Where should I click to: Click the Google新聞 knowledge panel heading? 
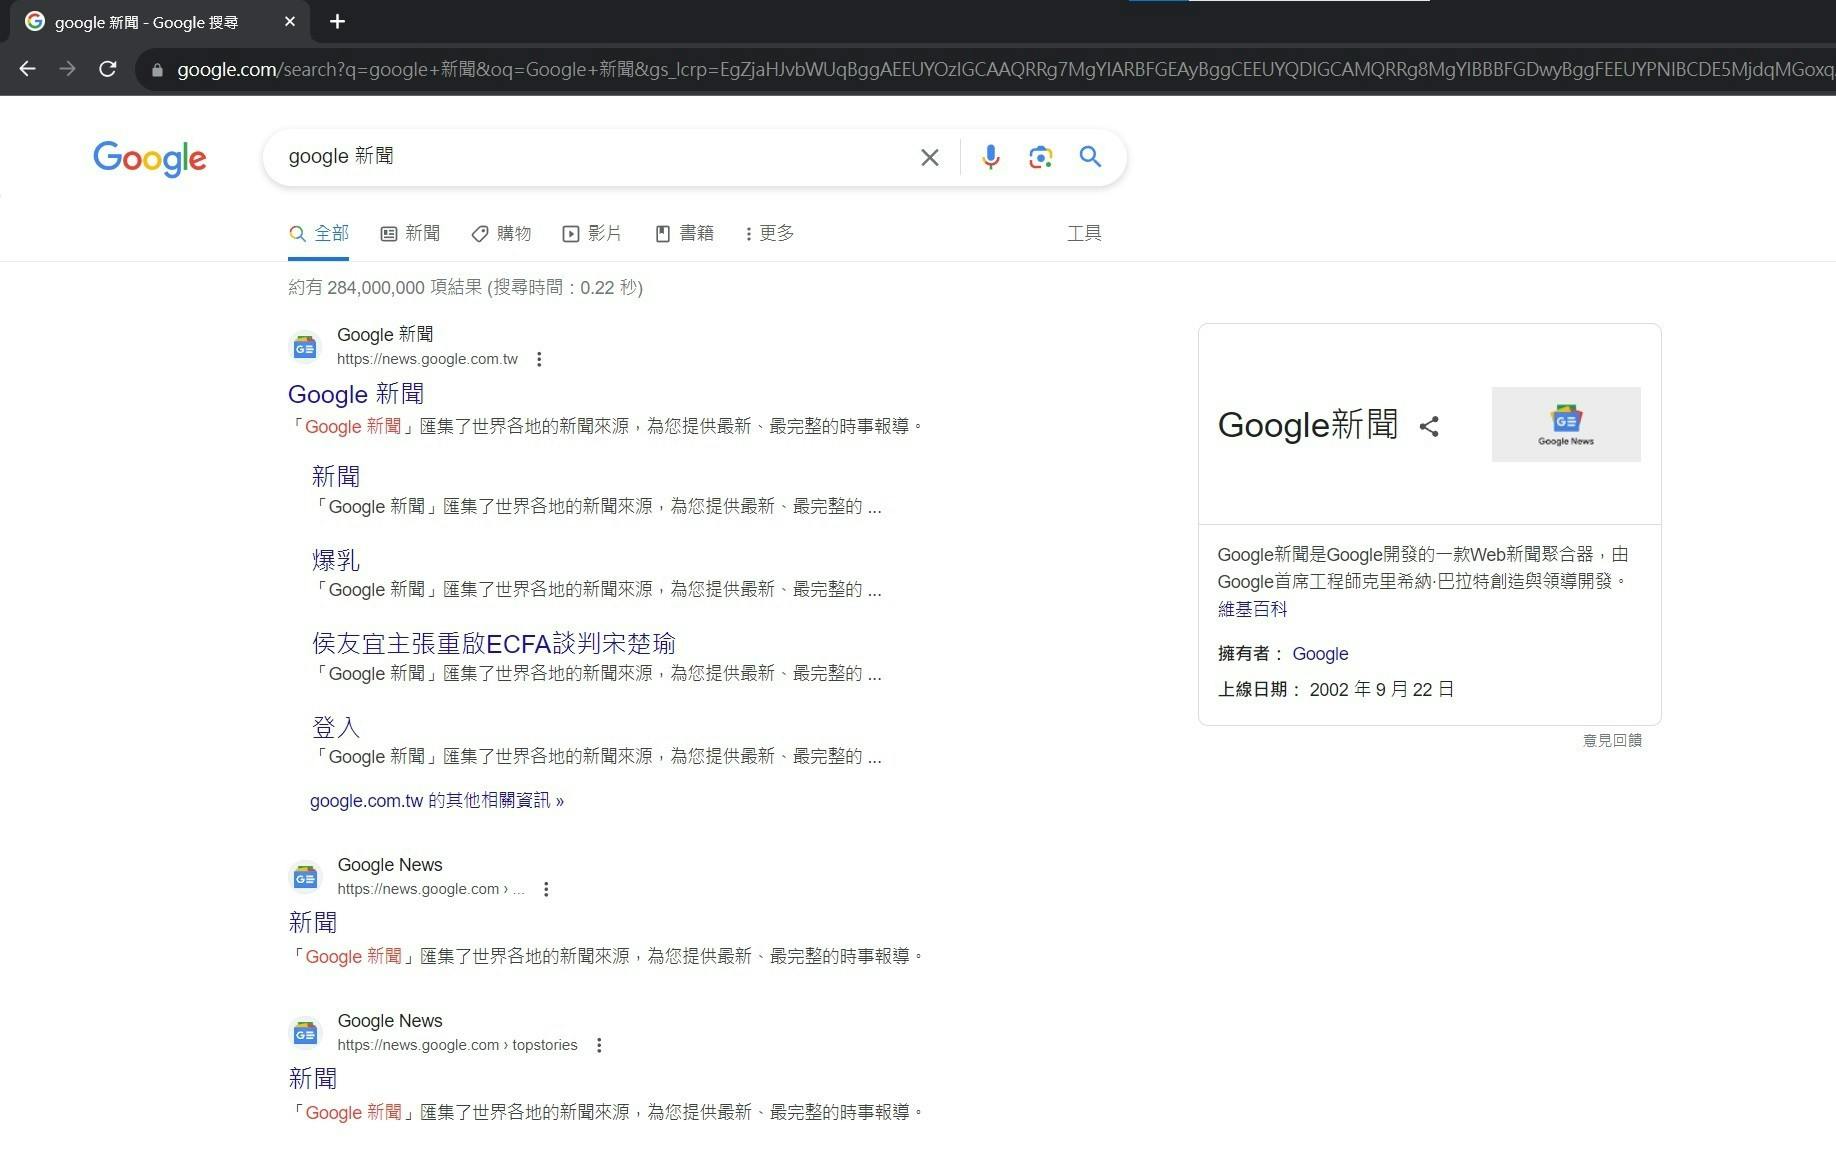(x=1308, y=425)
